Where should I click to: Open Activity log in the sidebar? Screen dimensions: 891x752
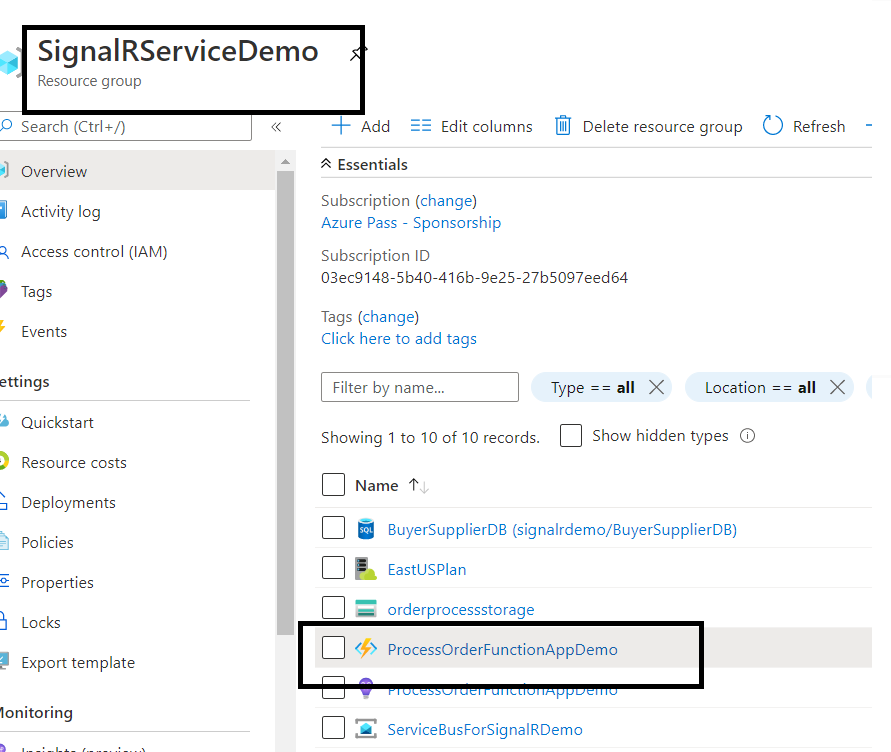61,212
